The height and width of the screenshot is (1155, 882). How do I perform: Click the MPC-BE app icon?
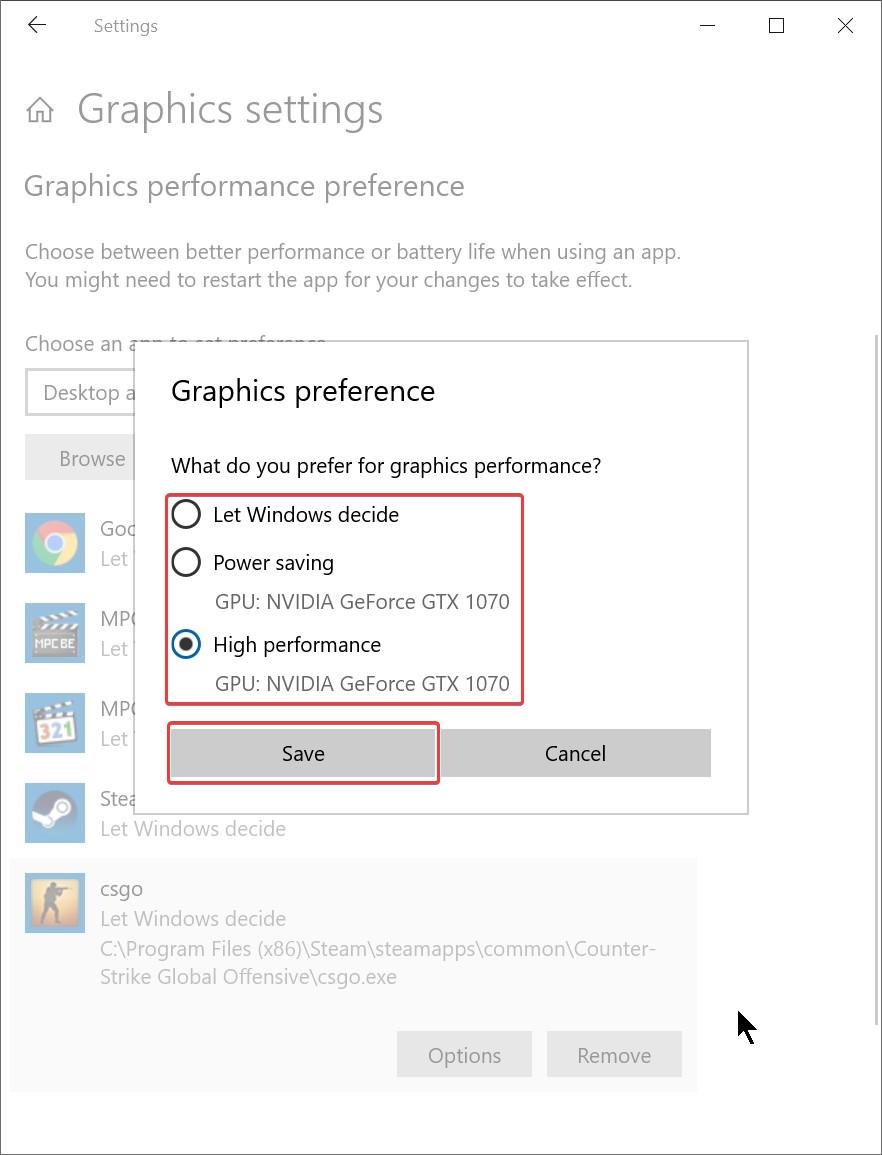pyautogui.click(x=55, y=633)
